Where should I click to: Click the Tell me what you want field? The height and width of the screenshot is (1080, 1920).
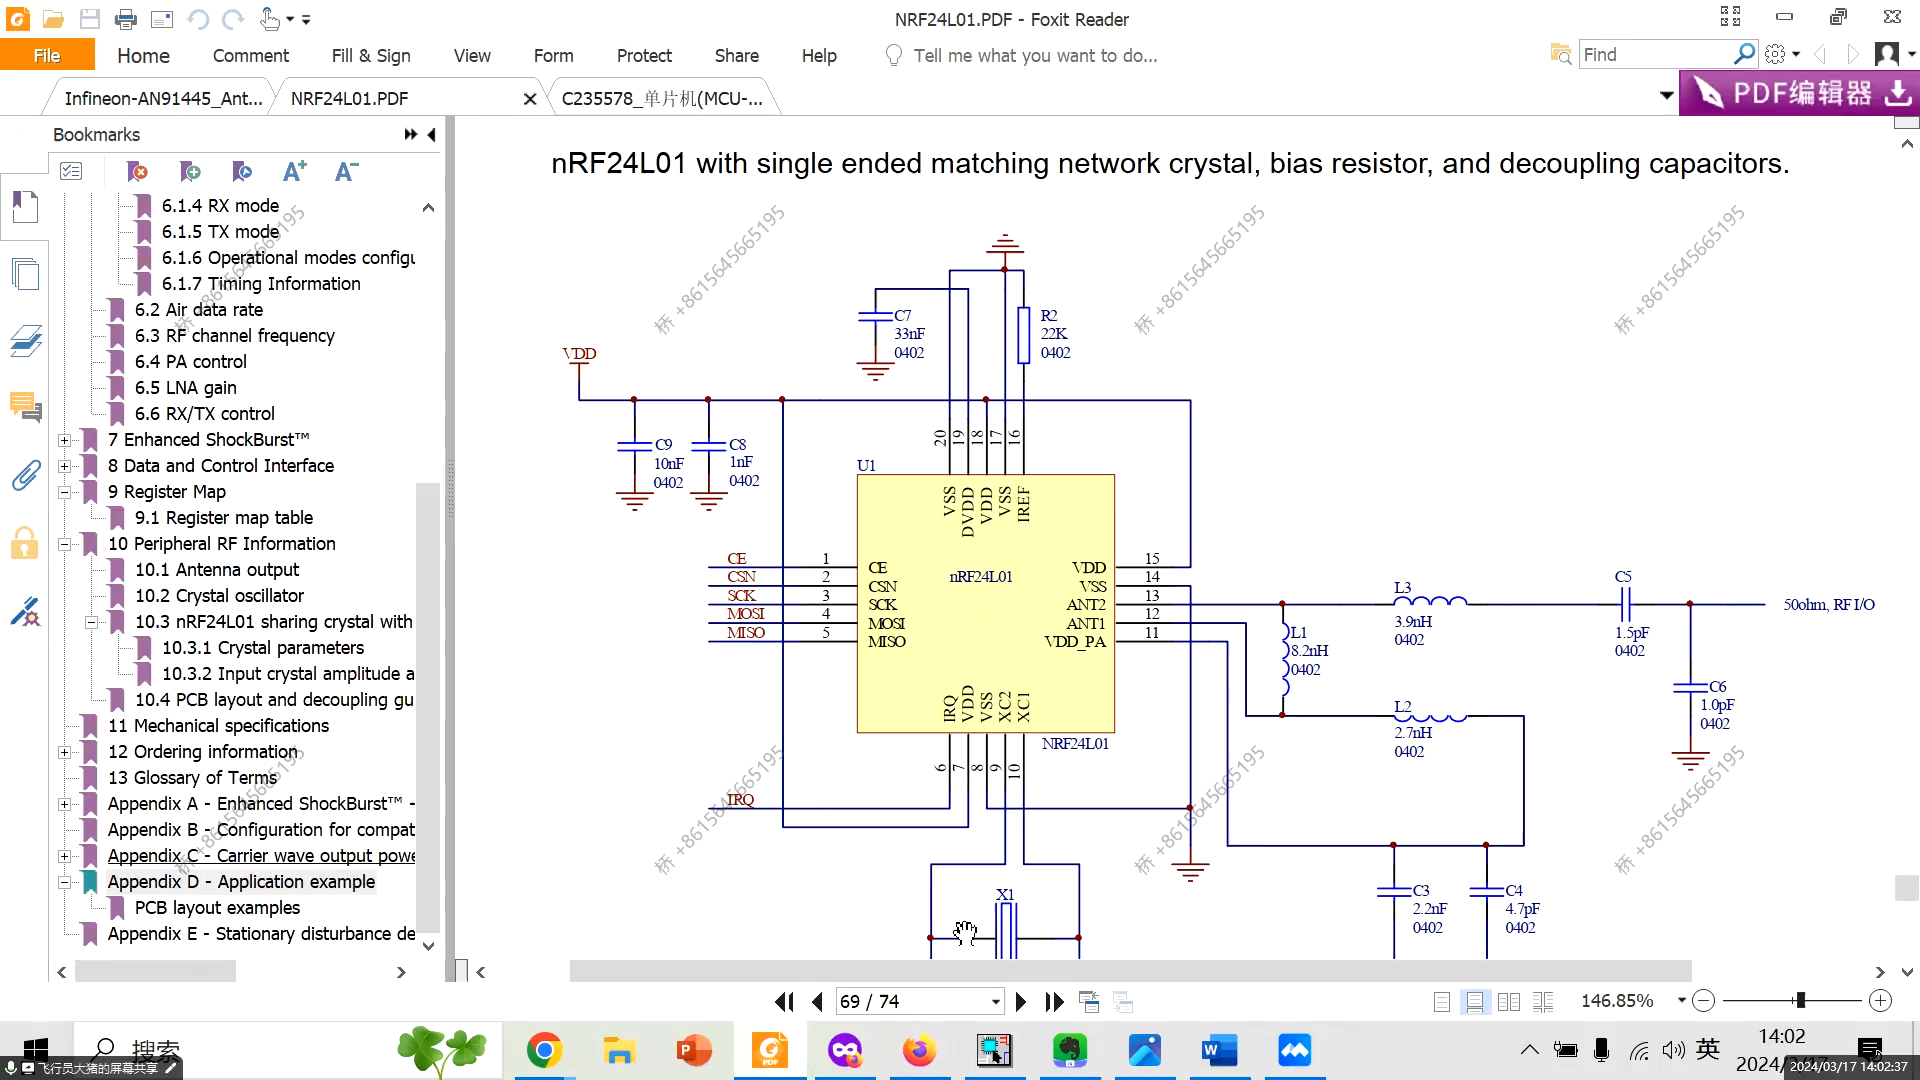(1035, 55)
